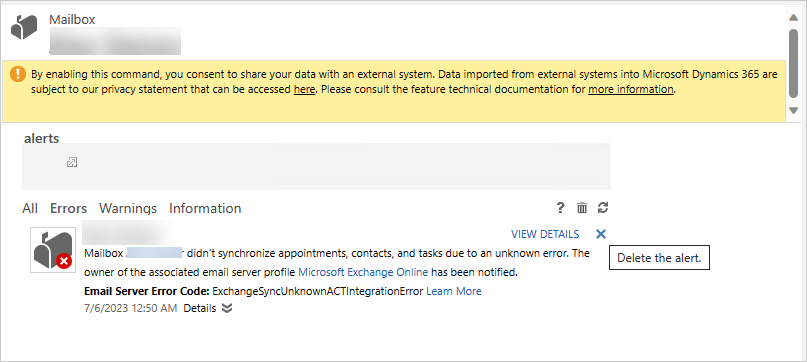The width and height of the screenshot is (807, 362).
Task: Click the ExchangeSyncUnknownACTIntegrationError code text
Action: (x=318, y=291)
